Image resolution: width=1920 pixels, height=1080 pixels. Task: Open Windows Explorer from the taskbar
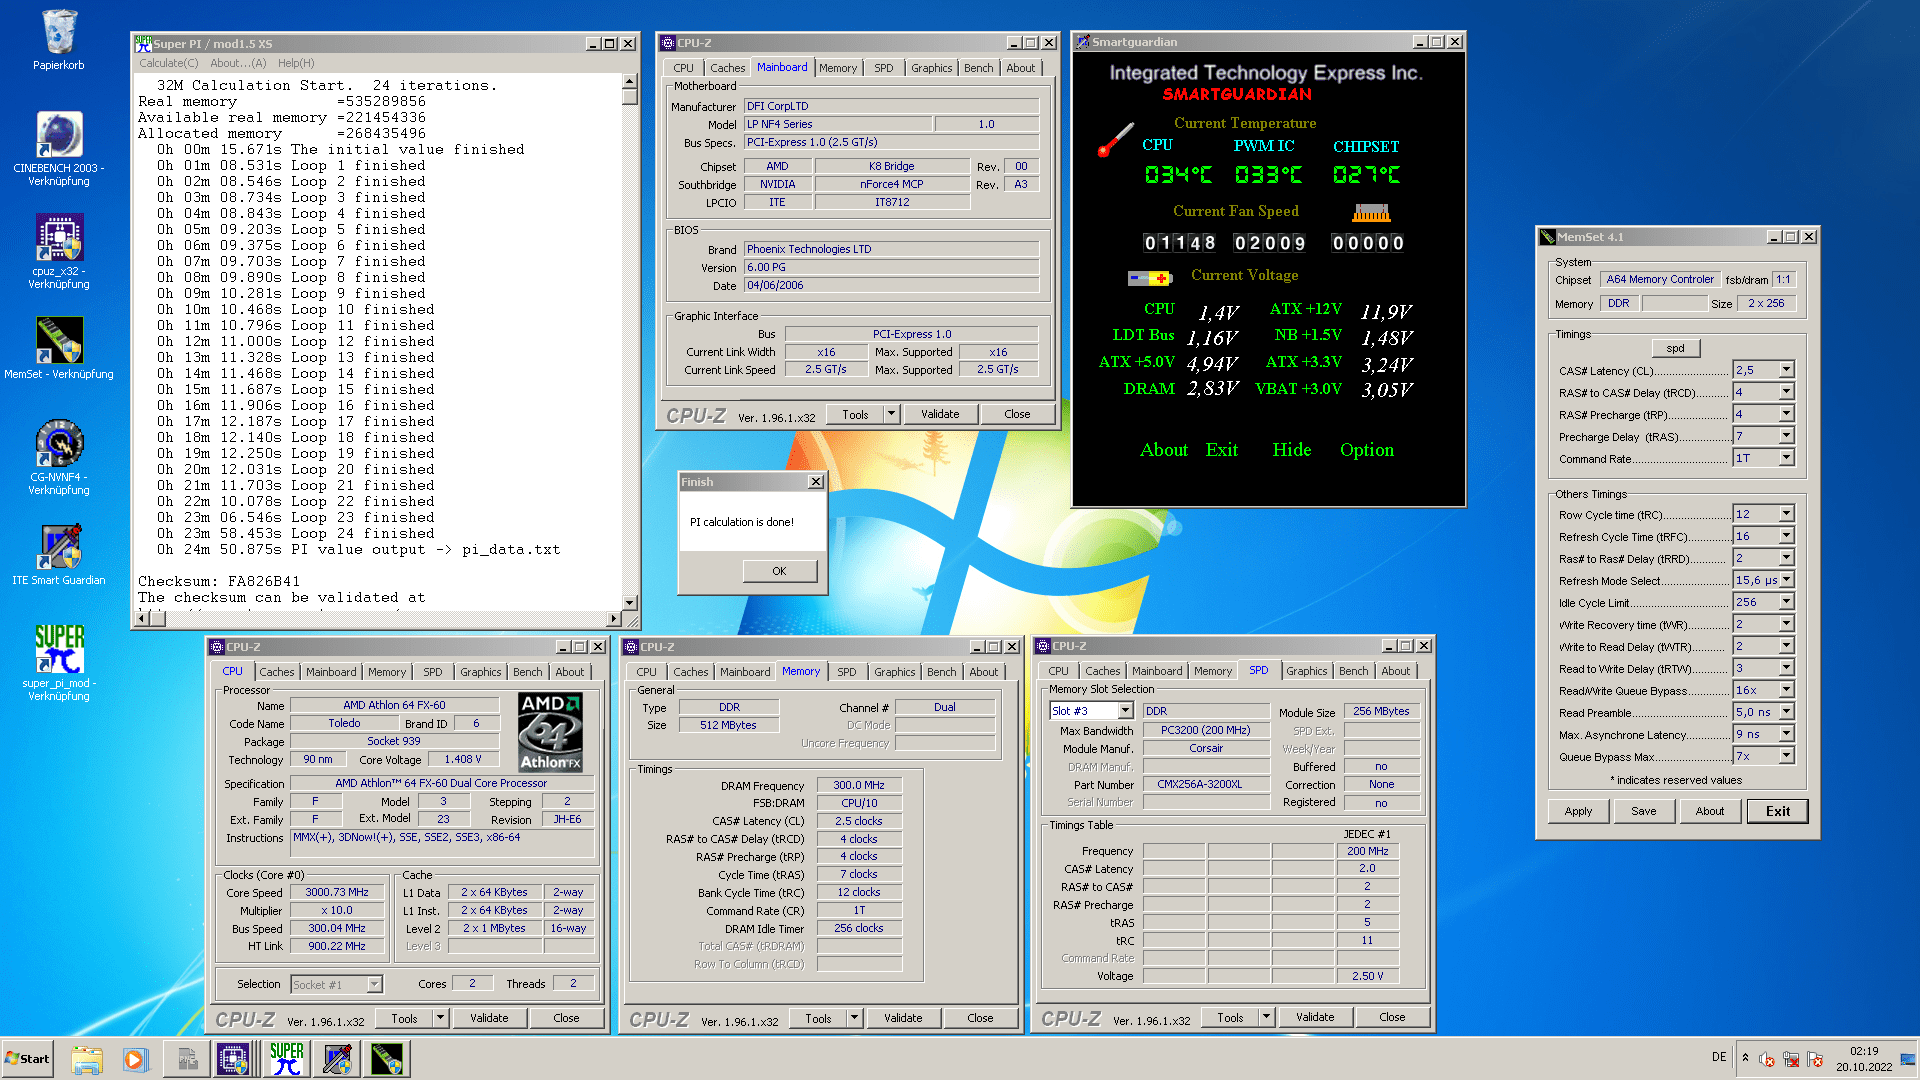coord(87,1059)
